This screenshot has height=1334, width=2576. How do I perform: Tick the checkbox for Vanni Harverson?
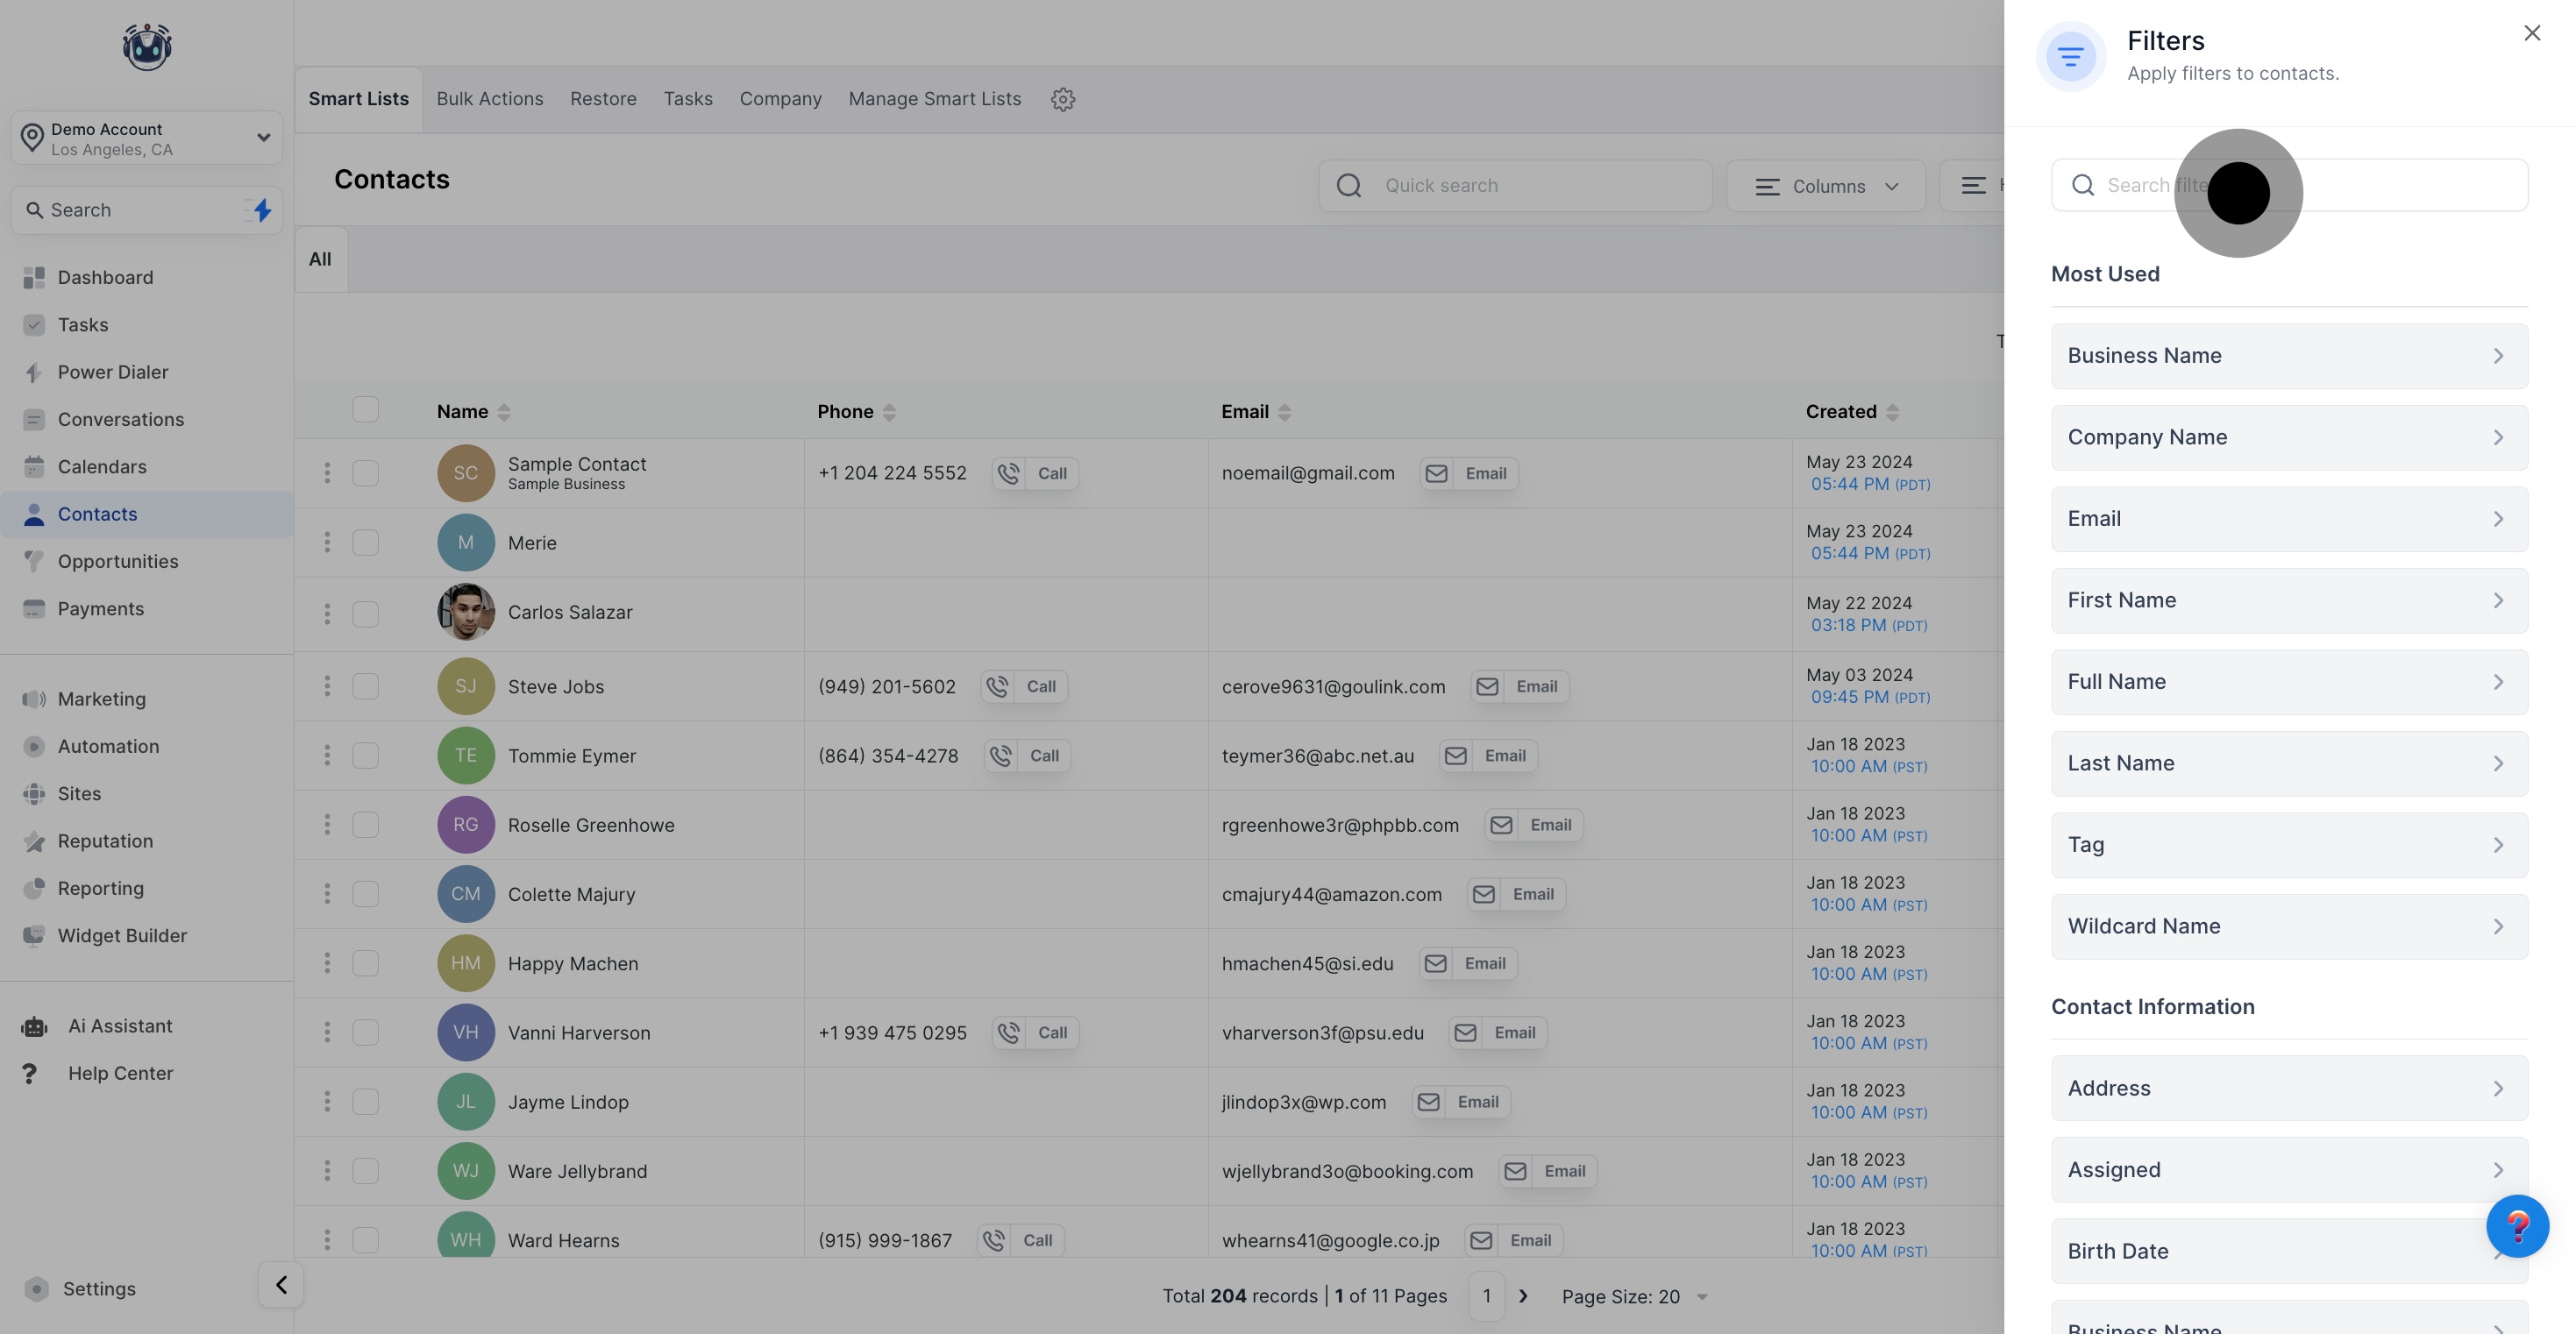(365, 1032)
